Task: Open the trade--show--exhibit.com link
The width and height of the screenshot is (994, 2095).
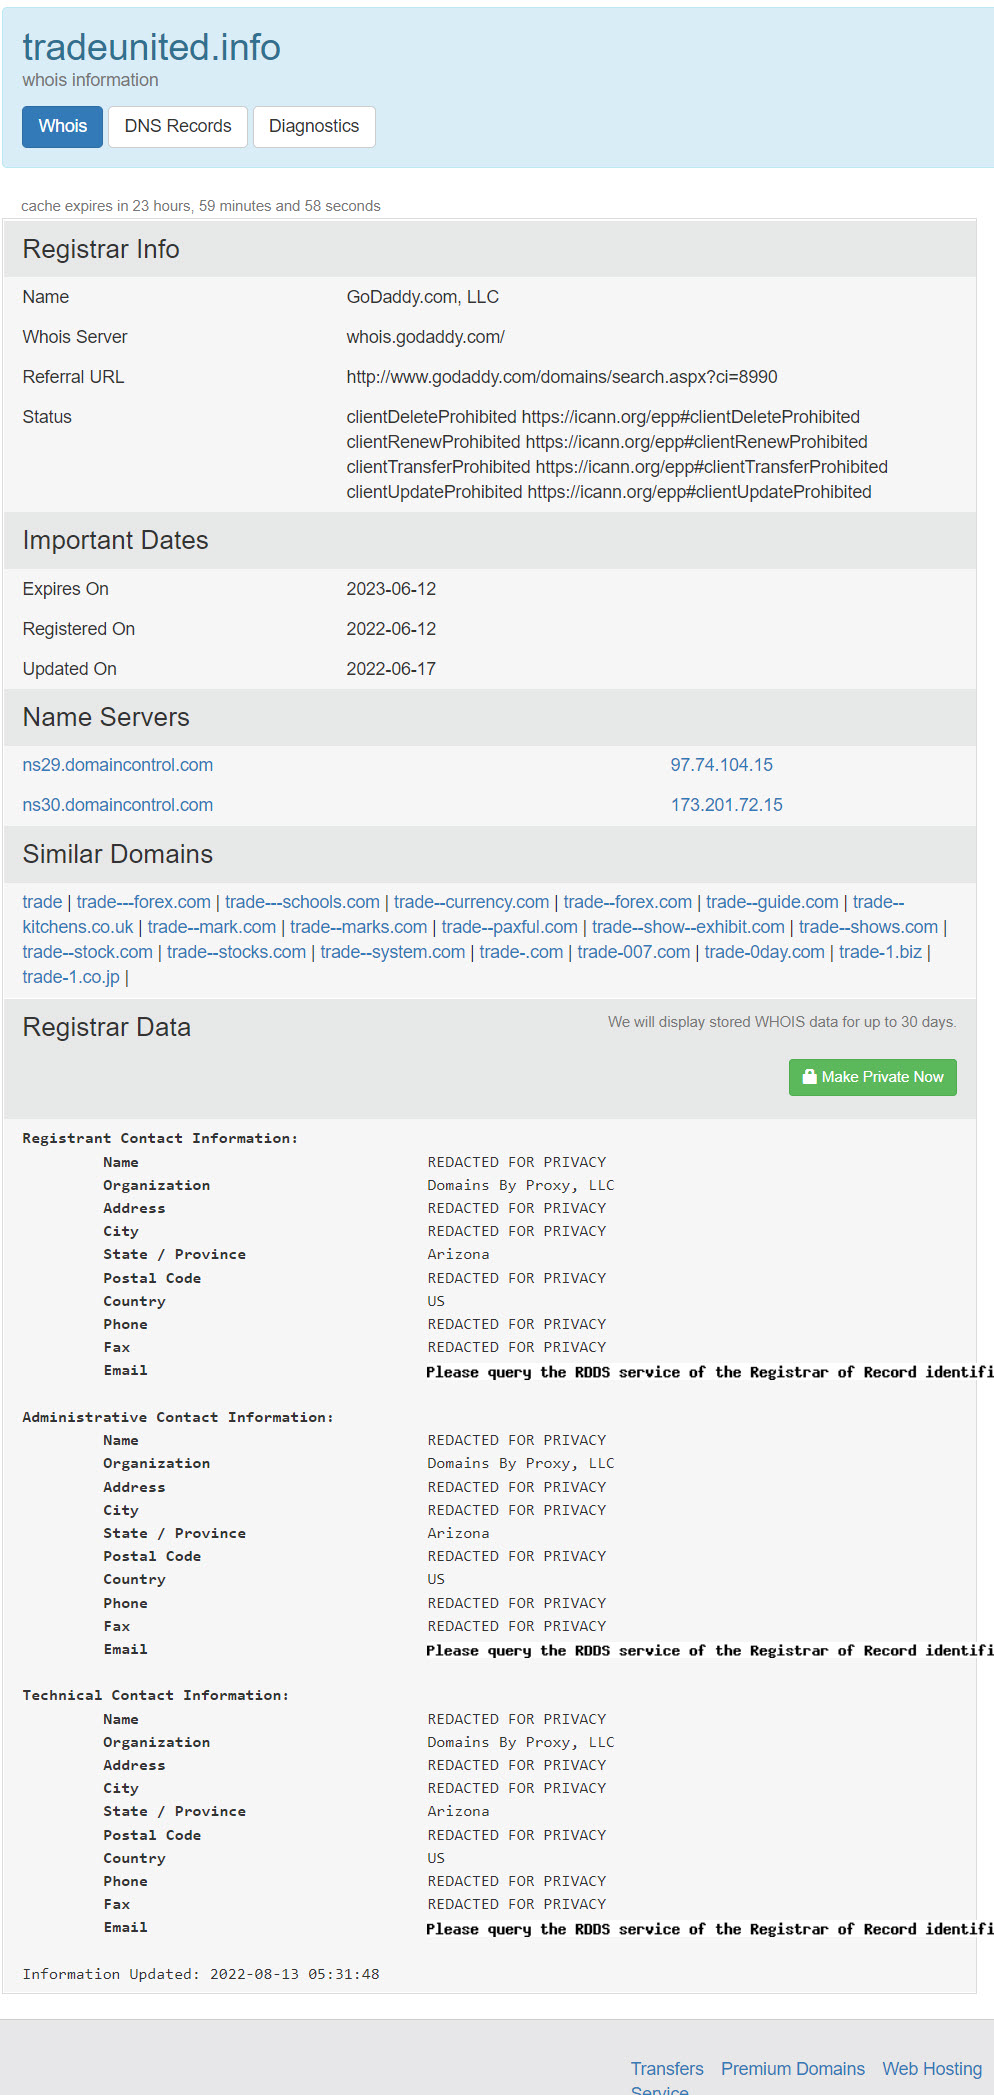Action: 688,927
